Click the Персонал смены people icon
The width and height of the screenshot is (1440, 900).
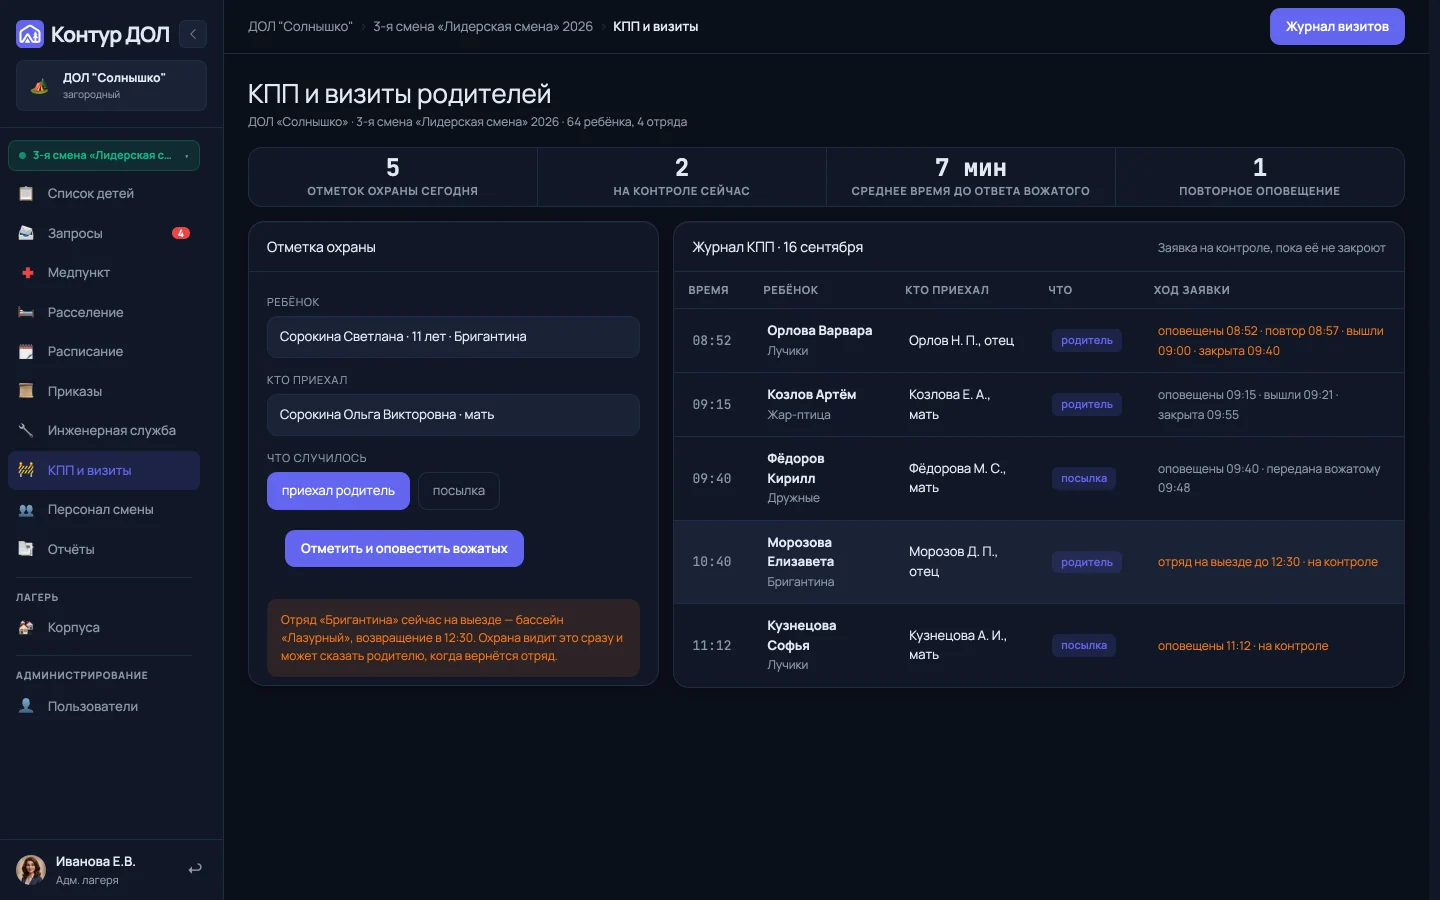click(26, 509)
